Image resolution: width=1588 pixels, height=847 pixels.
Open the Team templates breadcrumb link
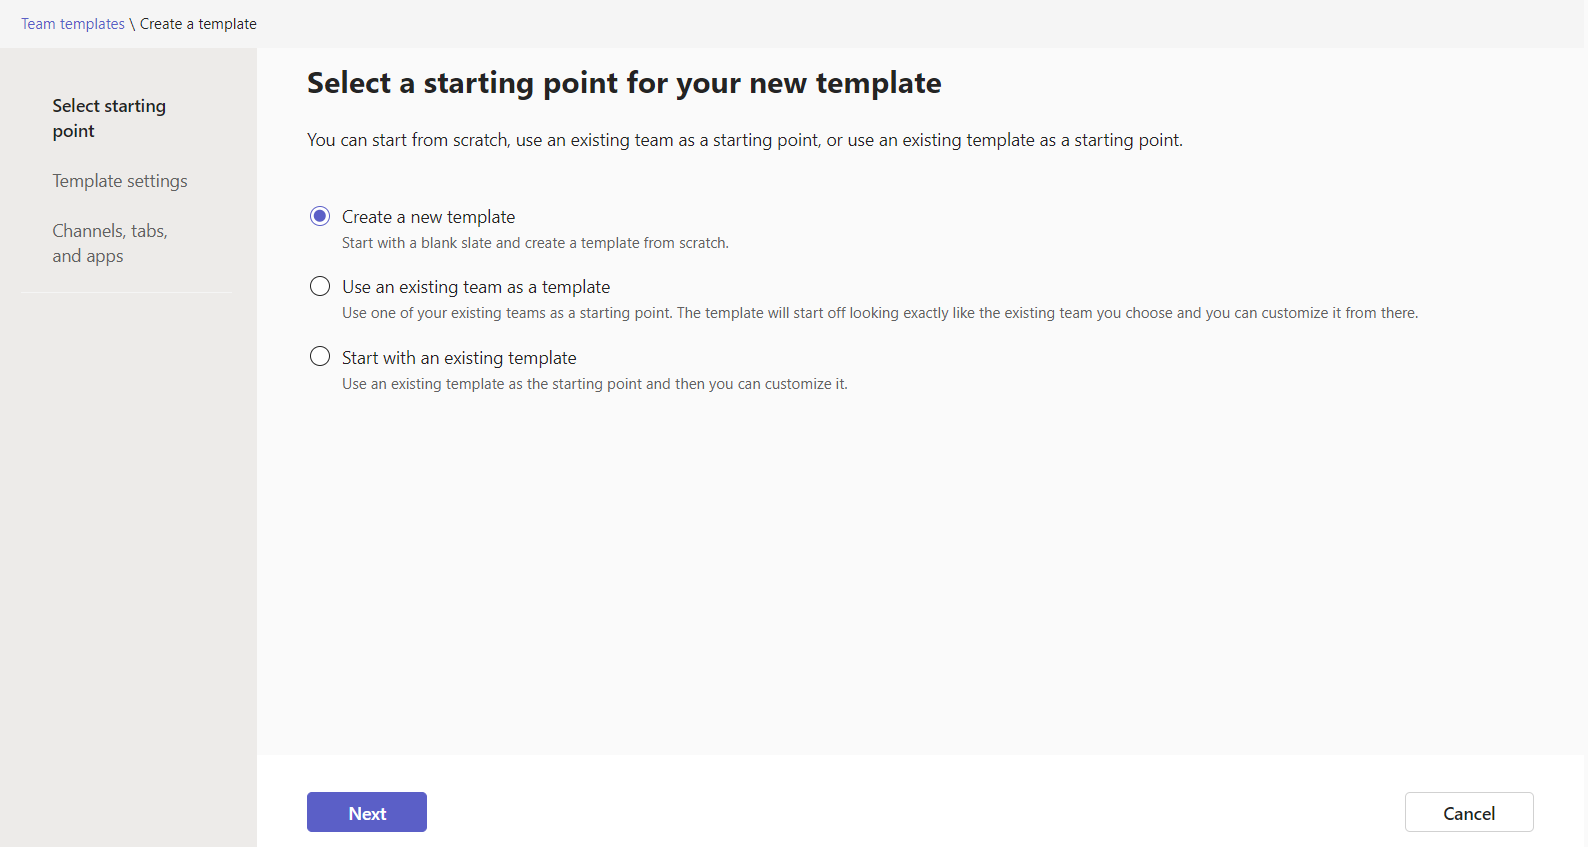pyautogui.click(x=72, y=24)
